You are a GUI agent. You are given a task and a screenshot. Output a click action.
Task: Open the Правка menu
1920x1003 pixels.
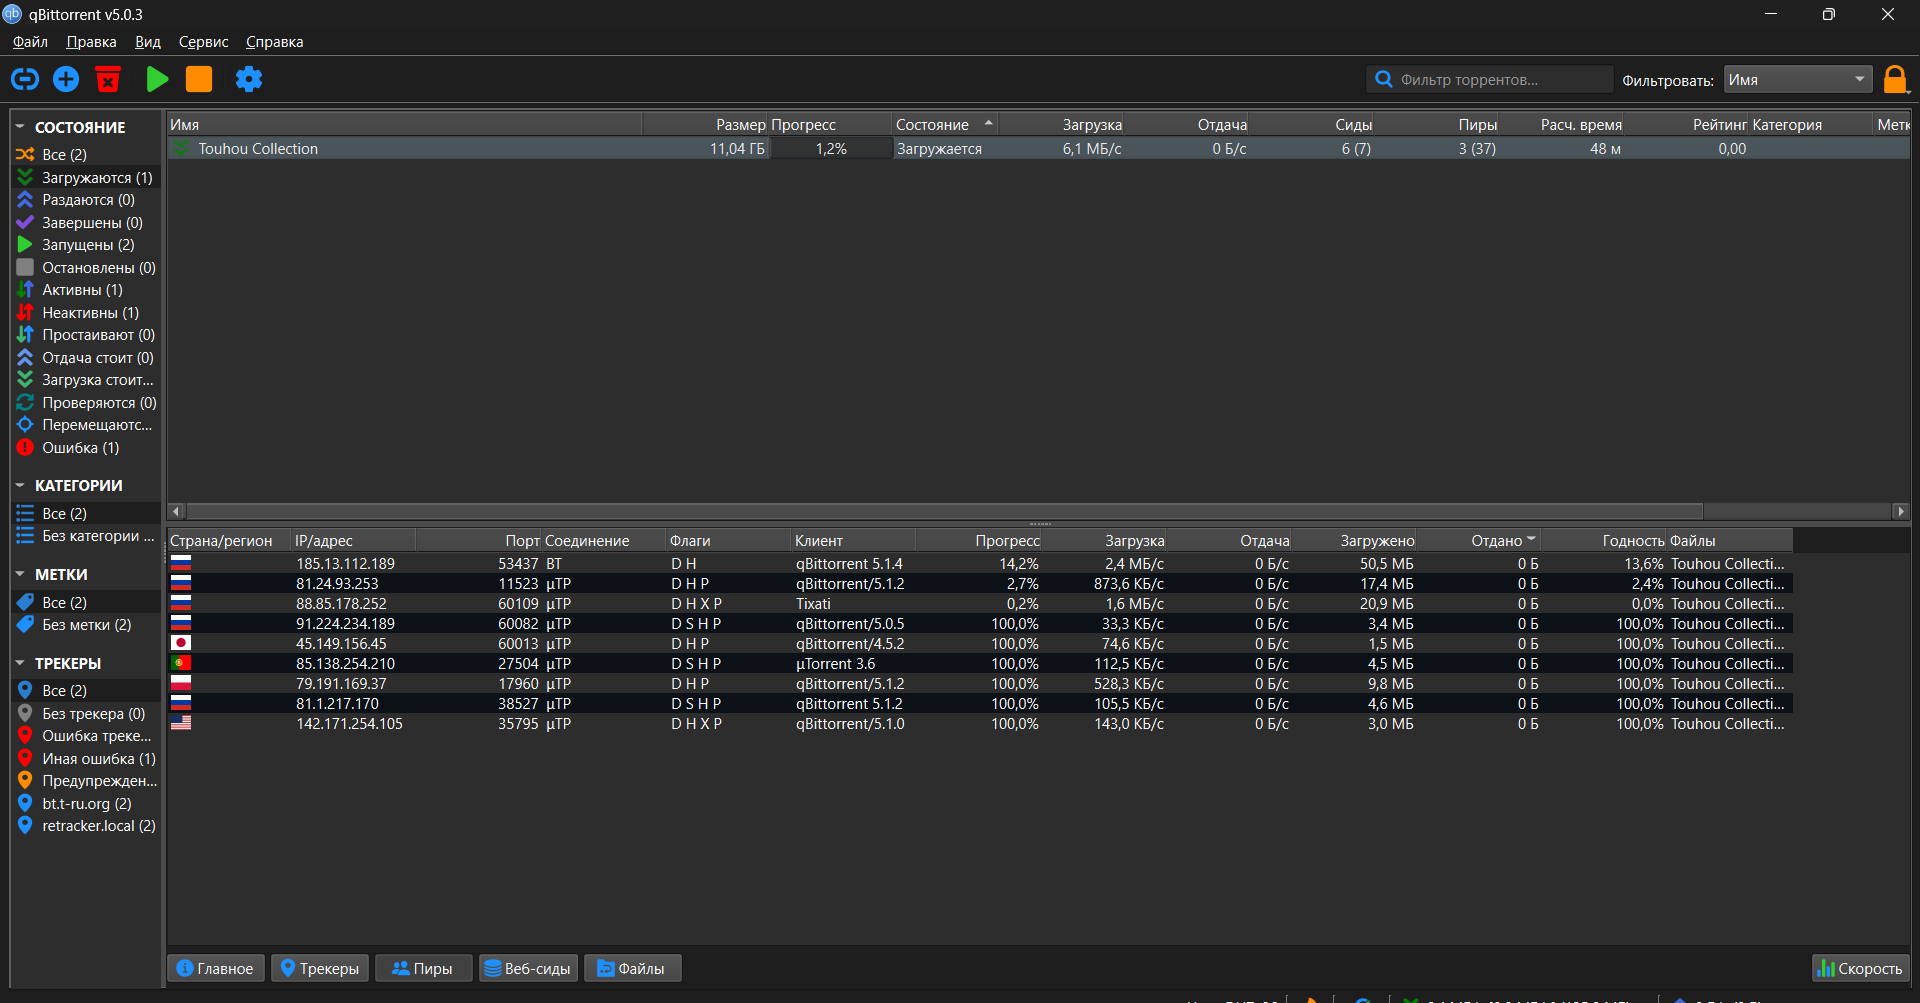(x=91, y=42)
